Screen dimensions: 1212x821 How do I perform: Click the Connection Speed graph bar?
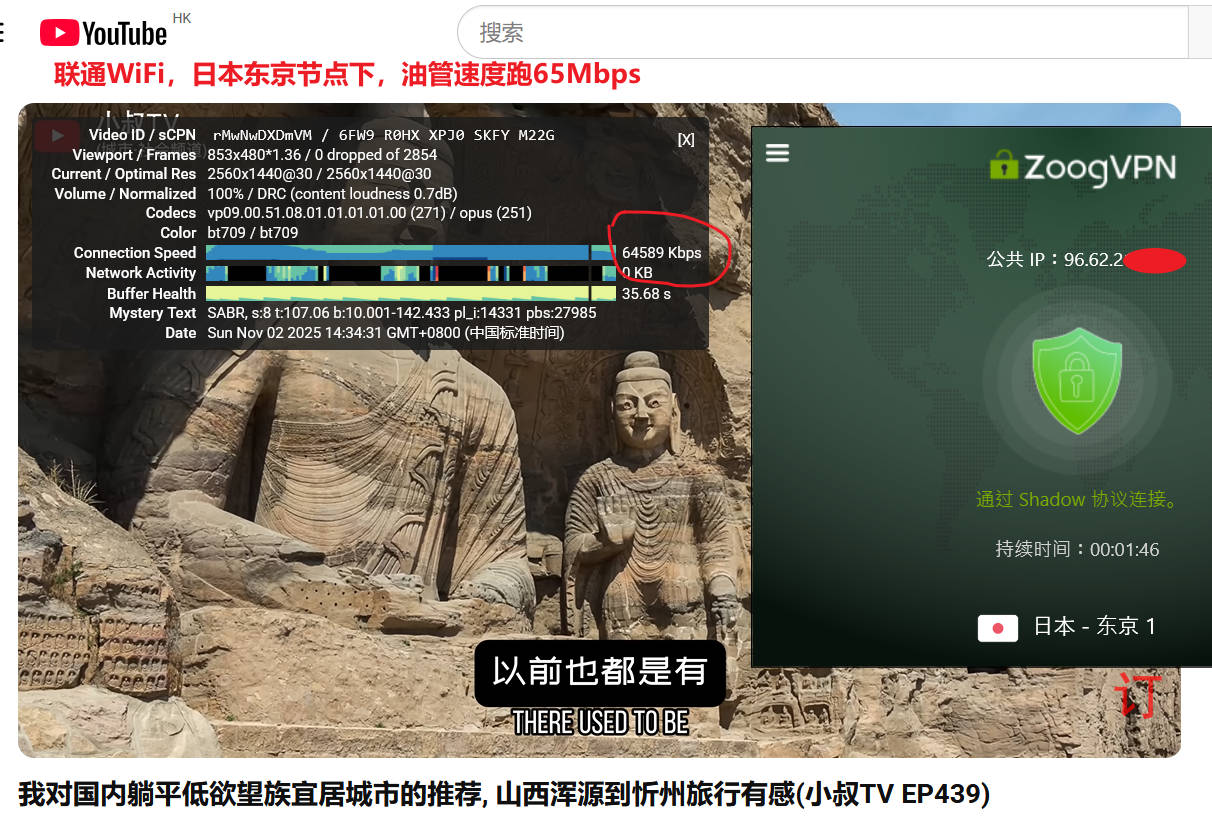coord(410,253)
